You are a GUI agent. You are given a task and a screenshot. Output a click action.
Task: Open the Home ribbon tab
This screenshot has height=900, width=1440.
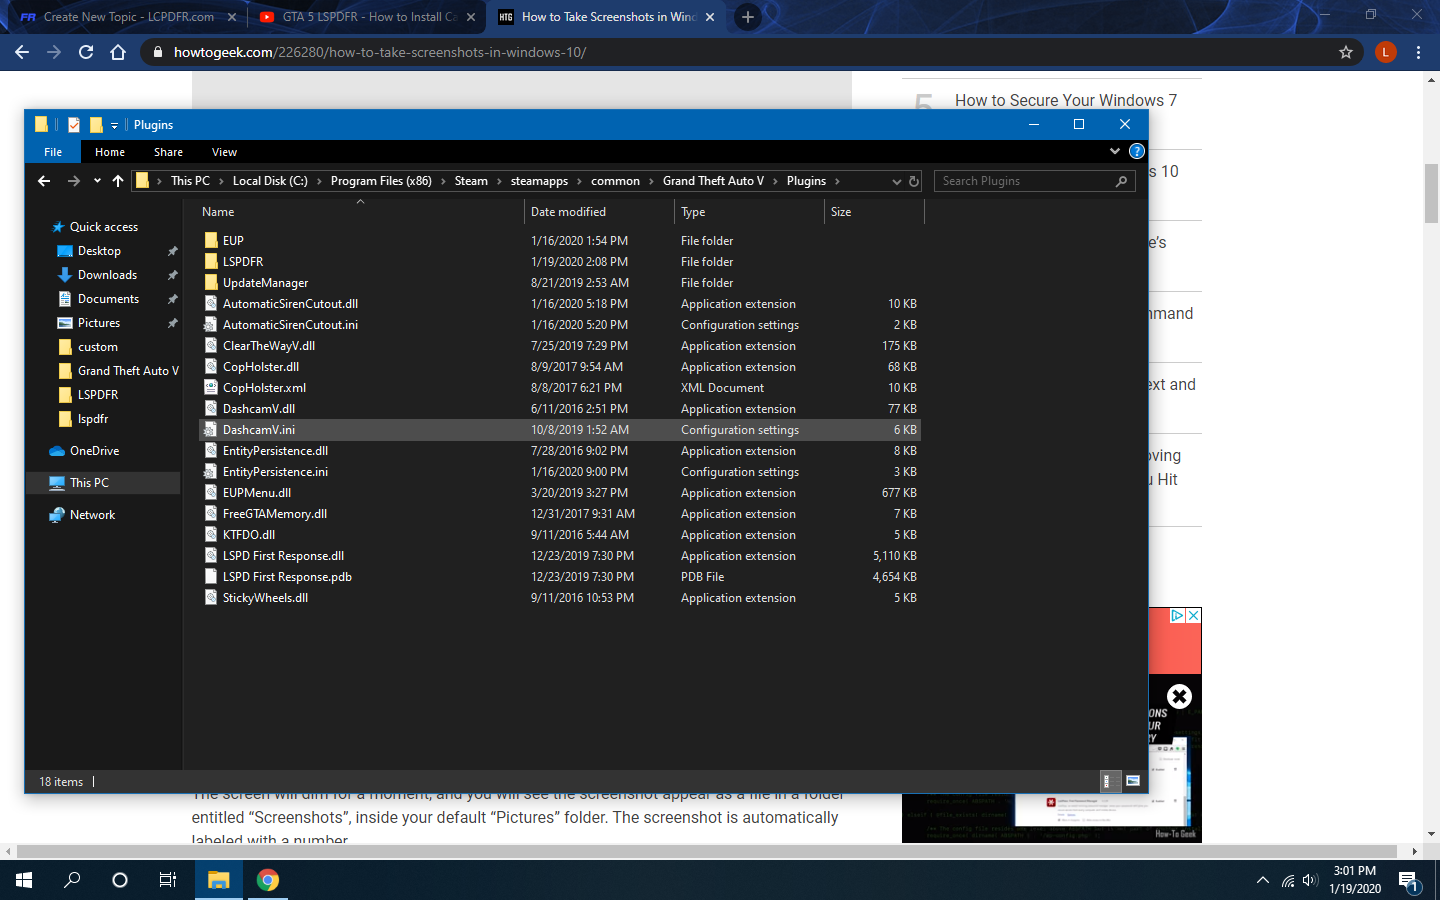[x=110, y=152]
